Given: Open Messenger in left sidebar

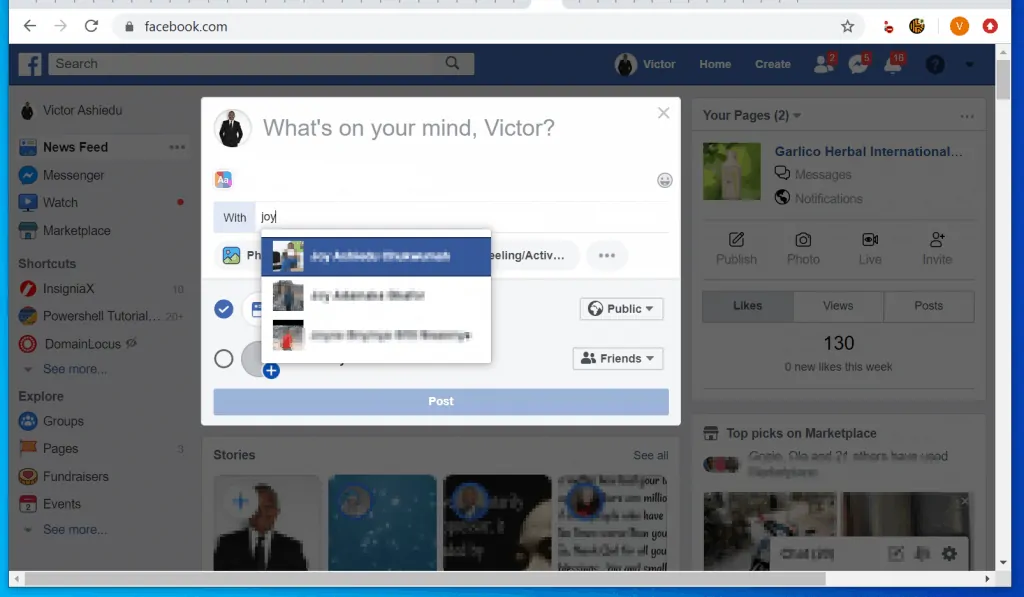Looking at the screenshot, I should tap(73, 175).
